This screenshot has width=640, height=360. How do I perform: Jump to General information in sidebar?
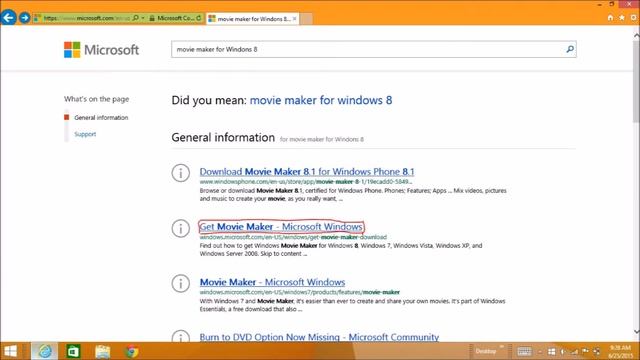pyautogui.click(x=101, y=118)
